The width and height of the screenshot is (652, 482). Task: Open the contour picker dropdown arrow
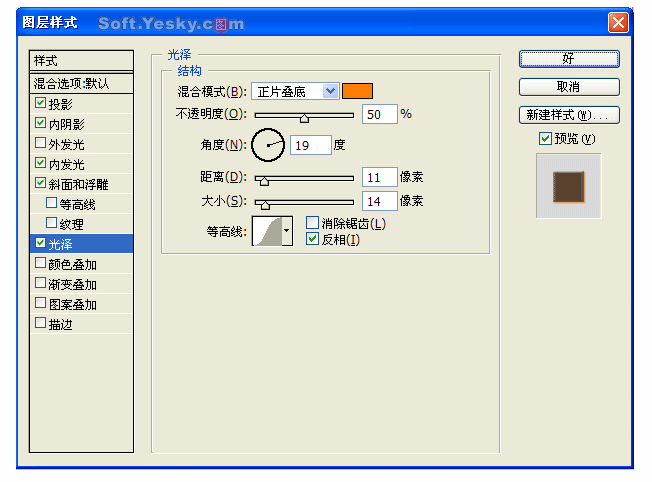[287, 230]
